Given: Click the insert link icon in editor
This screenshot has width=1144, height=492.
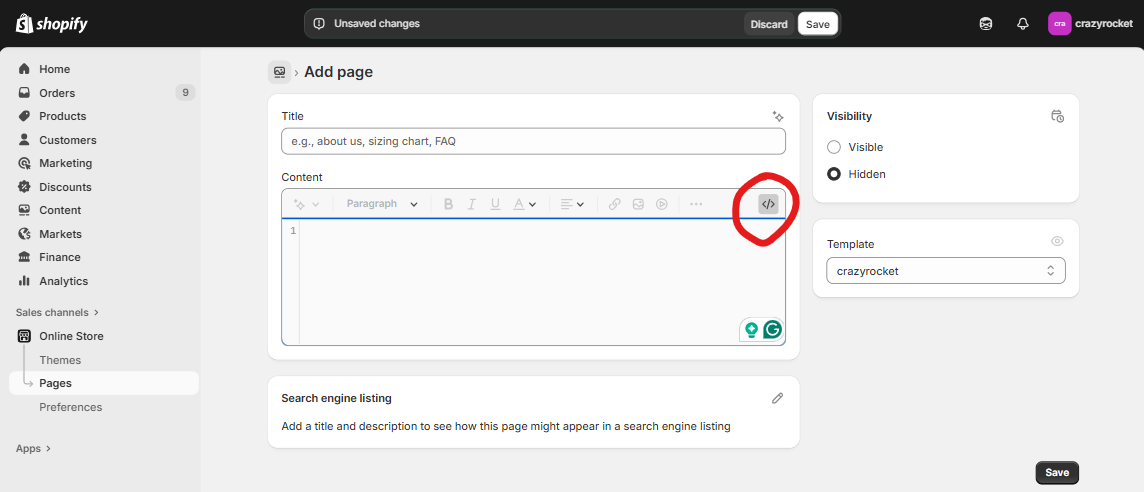Looking at the screenshot, I should (x=614, y=204).
